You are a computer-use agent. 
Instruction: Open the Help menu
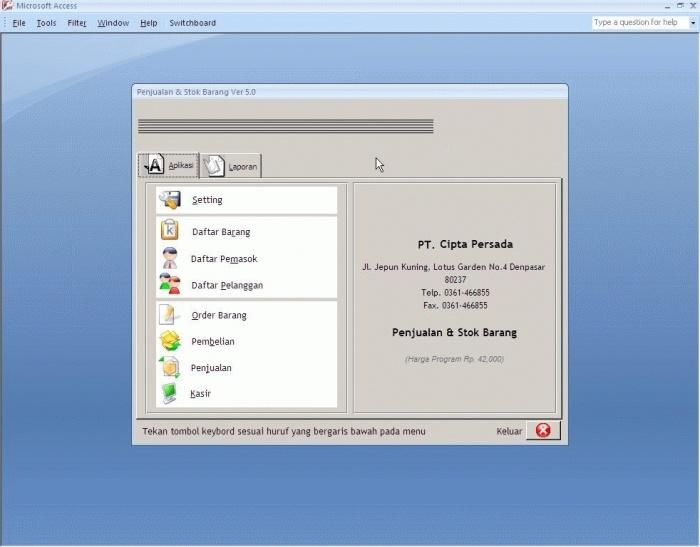(149, 23)
